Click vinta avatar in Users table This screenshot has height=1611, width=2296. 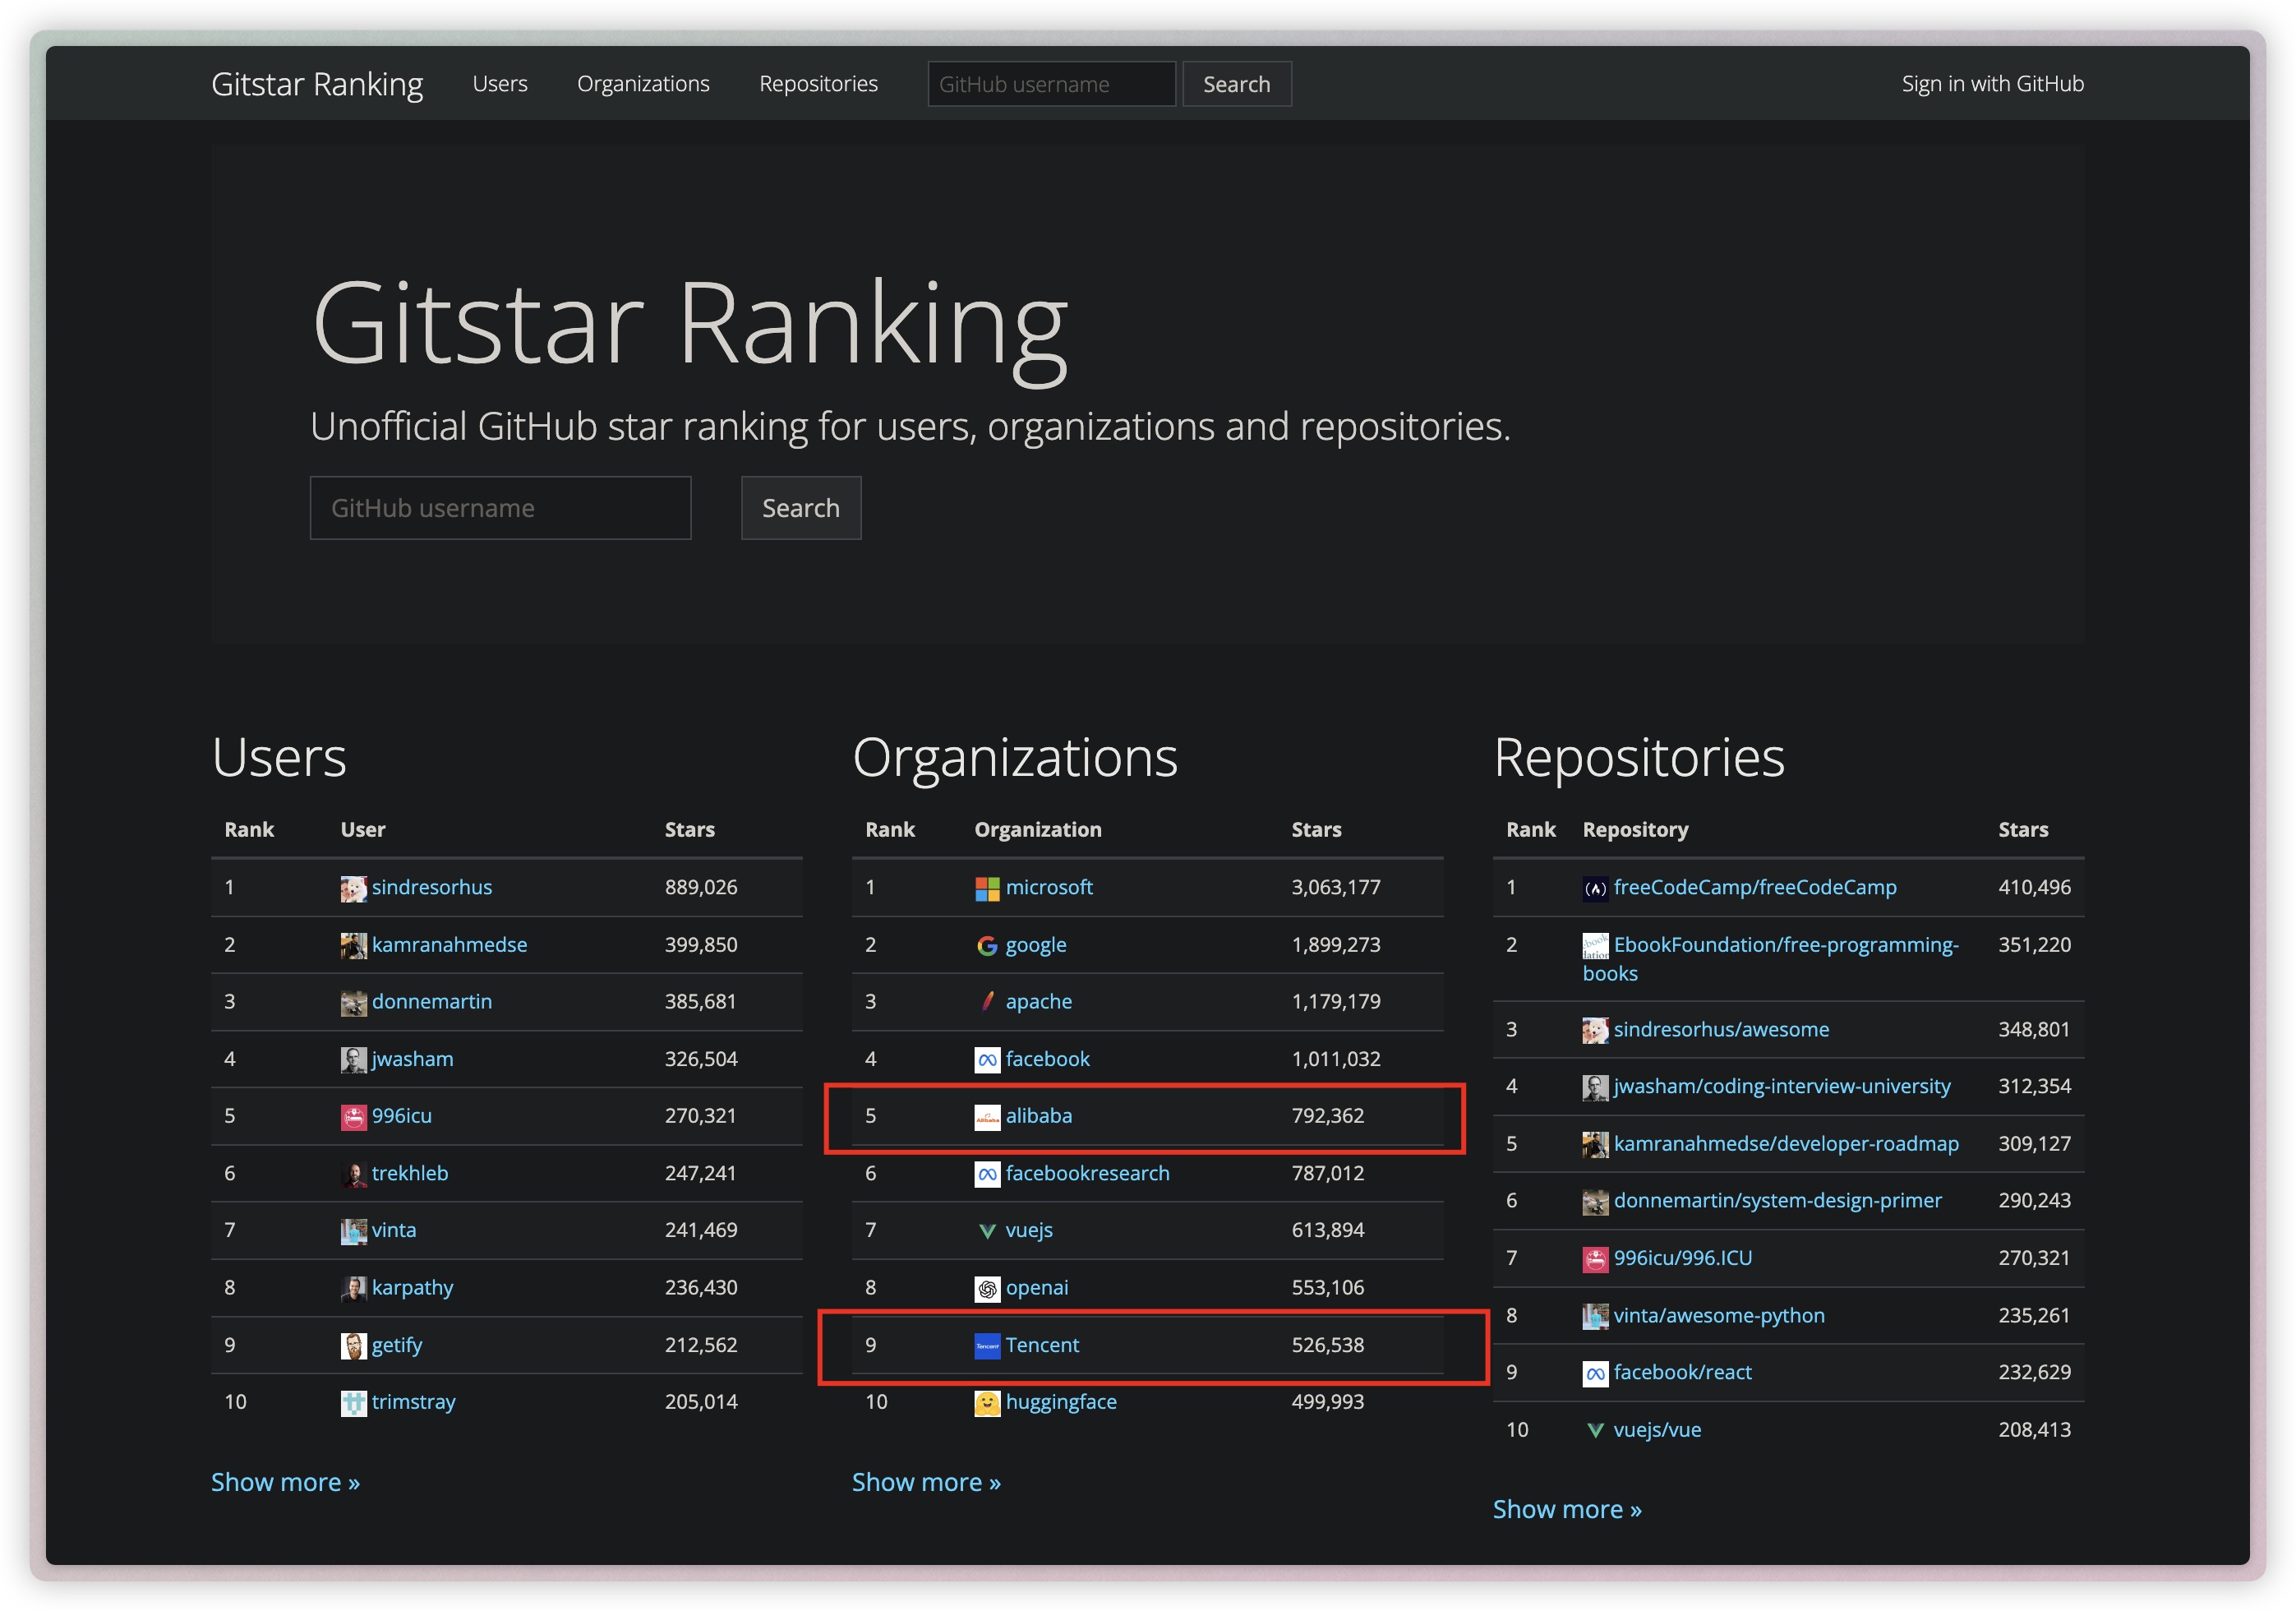pyautogui.click(x=353, y=1231)
